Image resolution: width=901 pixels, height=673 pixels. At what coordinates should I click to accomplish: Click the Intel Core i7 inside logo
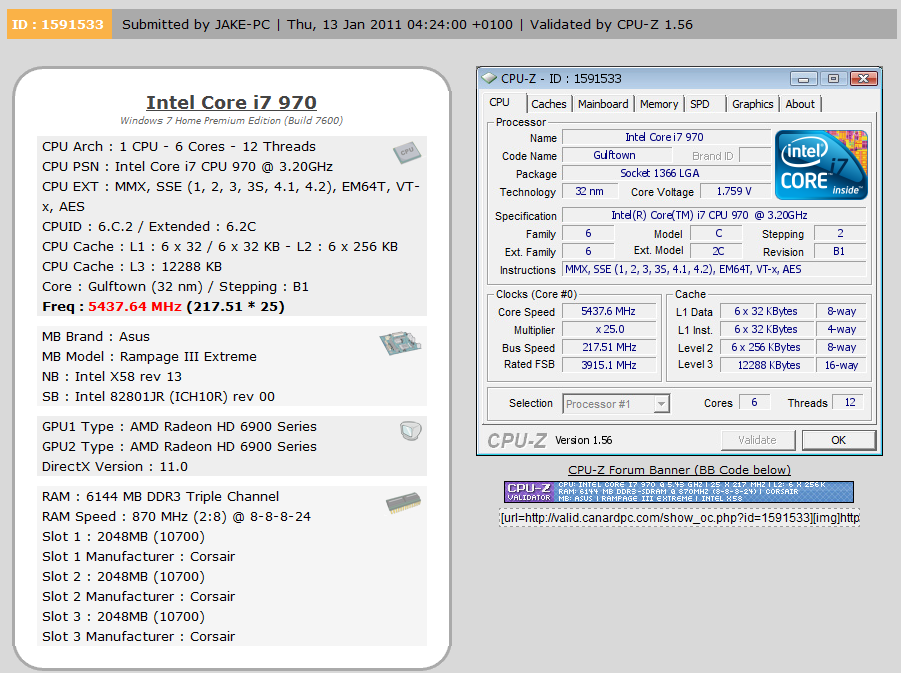click(821, 165)
